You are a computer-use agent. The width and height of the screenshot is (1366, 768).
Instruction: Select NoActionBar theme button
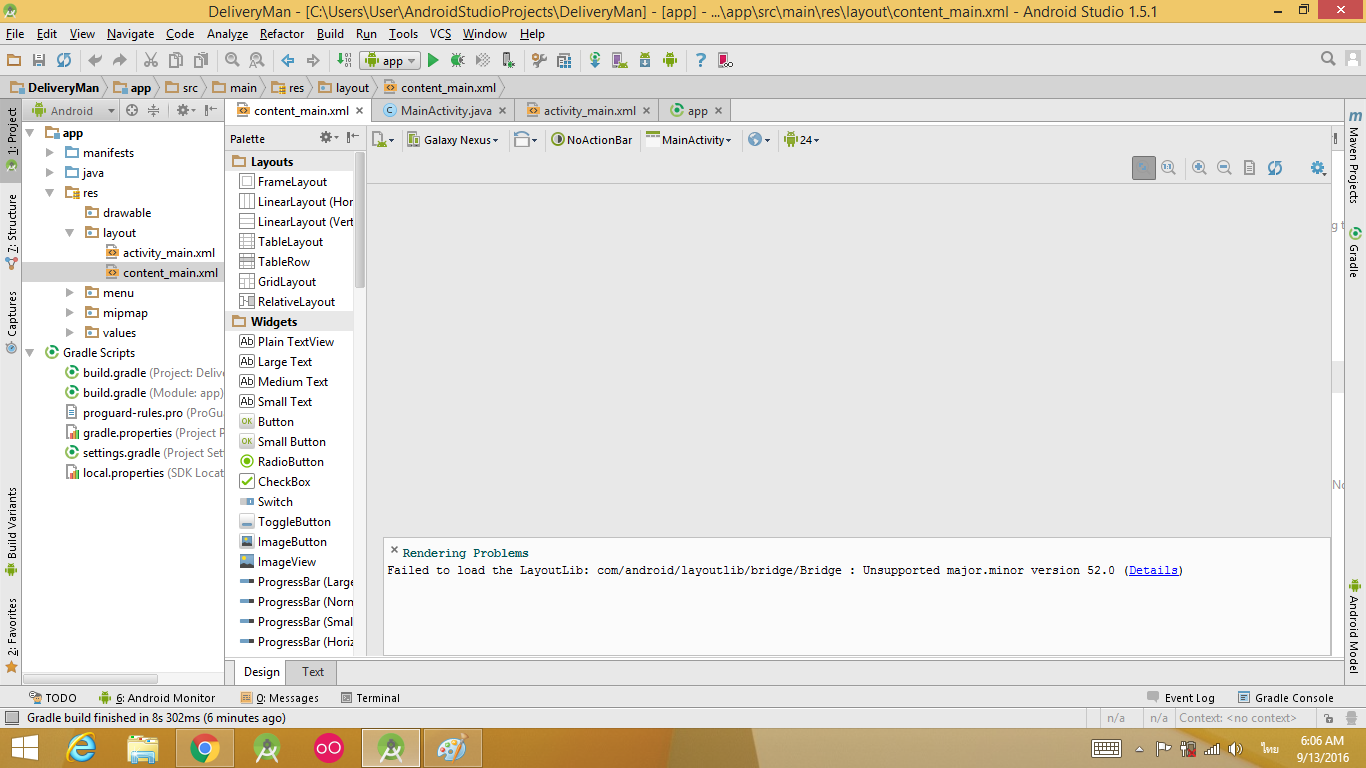[592, 140]
